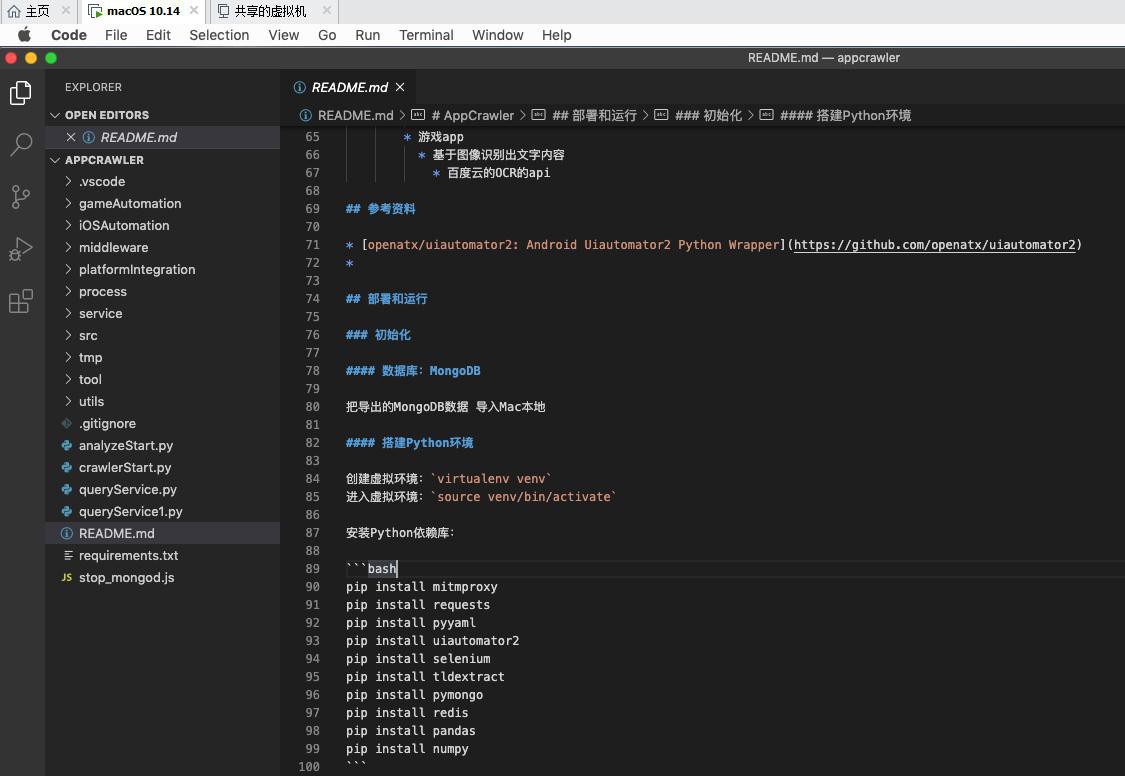
Task: Open the Explorer view in activity bar
Action: click(21, 93)
